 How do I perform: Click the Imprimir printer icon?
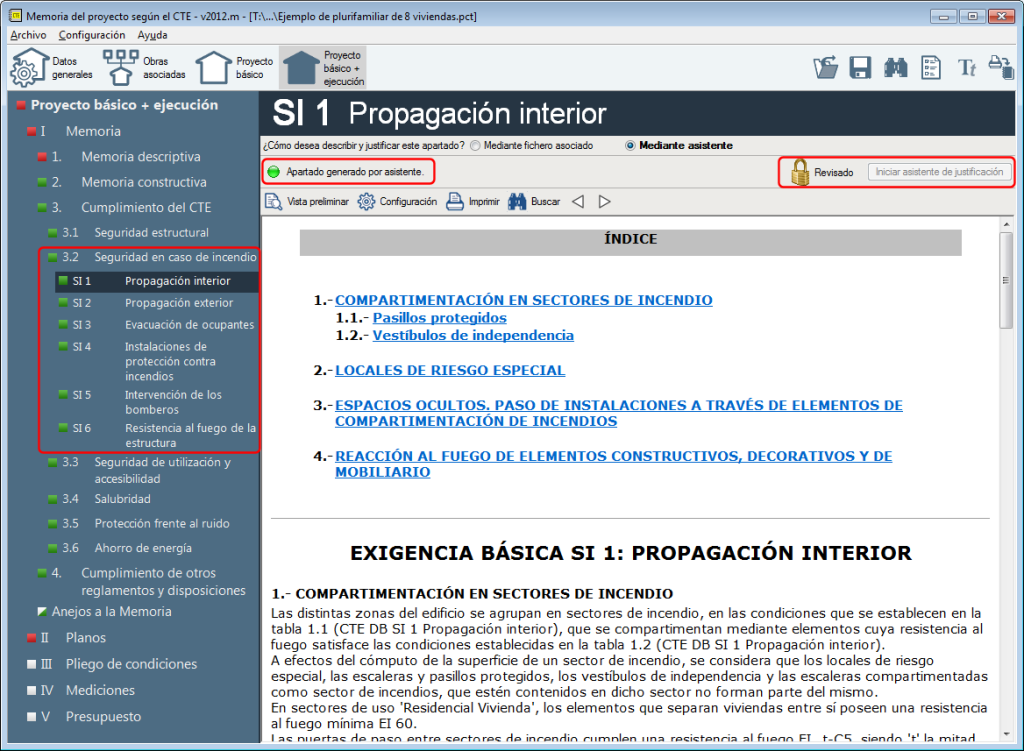pyautogui.click(x=455, y=202)
